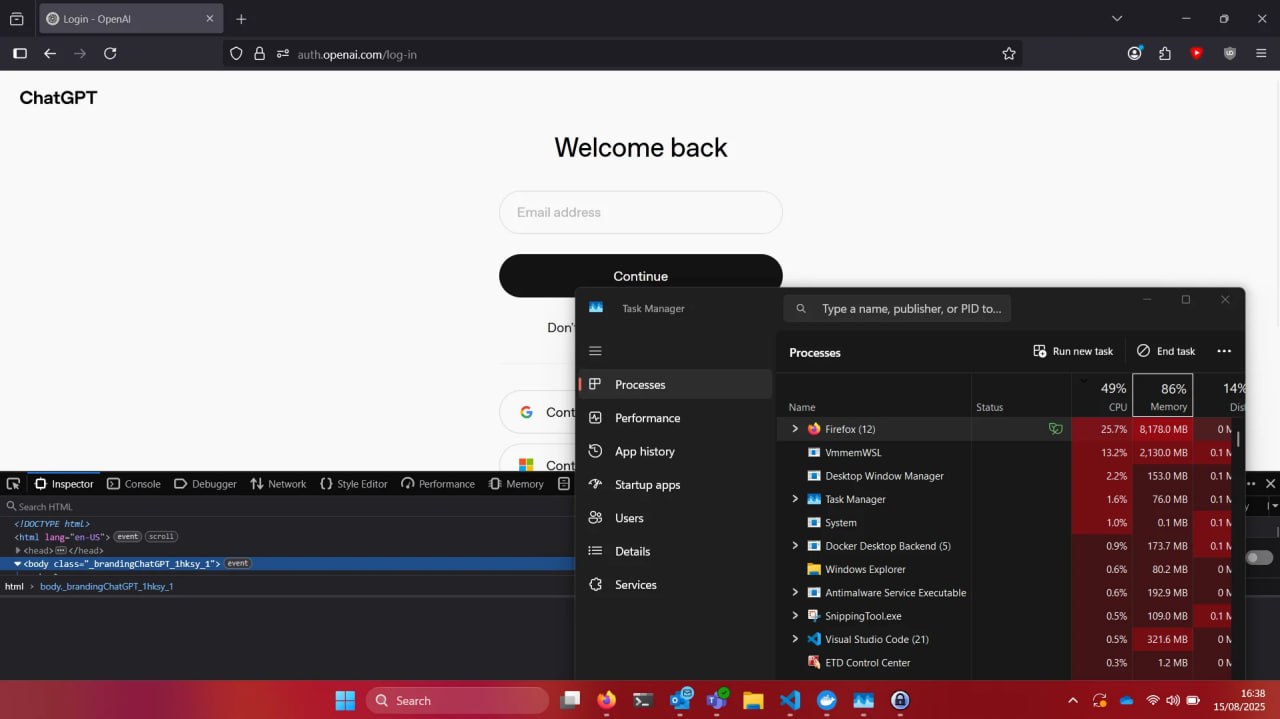Image resolution: width=1280 pixels, height=719 pixels.
Task: Click the efficiency mode leaf on Firefox row
Action: 1056,428
